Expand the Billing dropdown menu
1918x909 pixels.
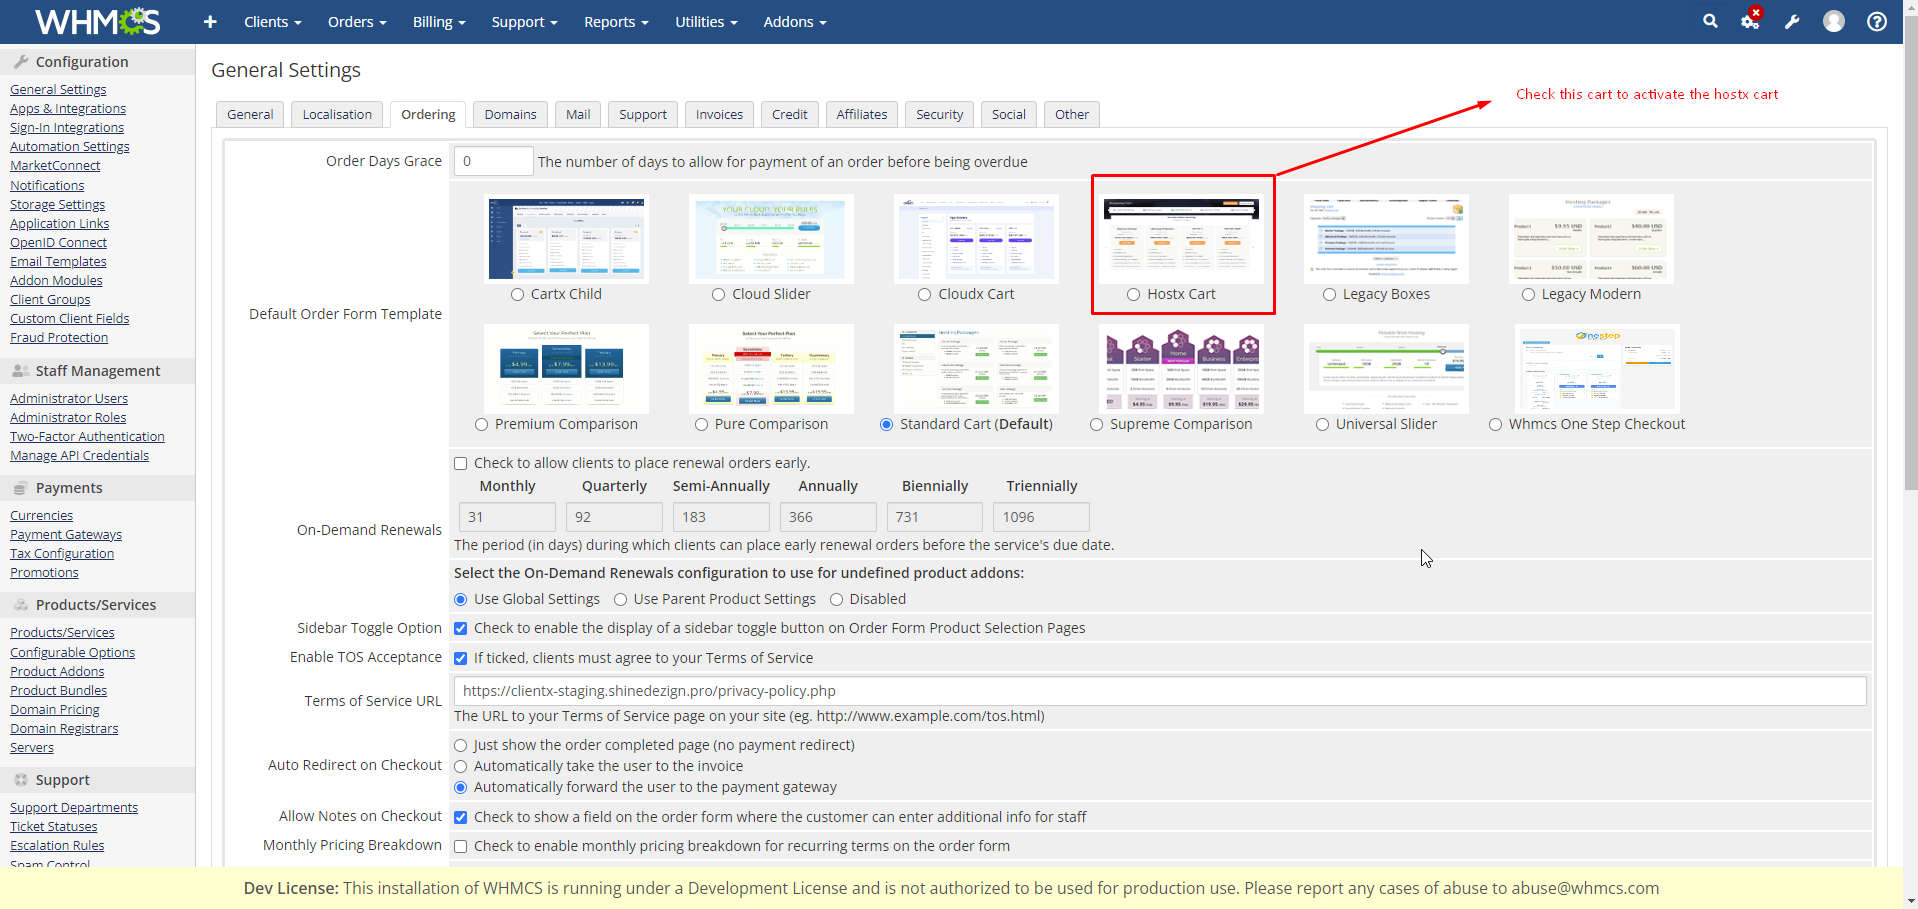tap(439, 22)
